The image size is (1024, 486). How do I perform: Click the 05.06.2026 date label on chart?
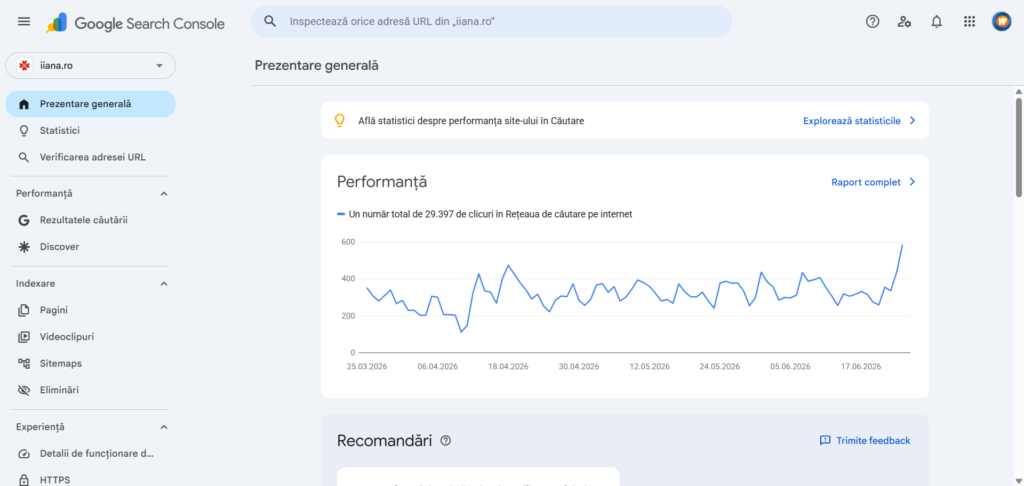(x=790, y=366)
